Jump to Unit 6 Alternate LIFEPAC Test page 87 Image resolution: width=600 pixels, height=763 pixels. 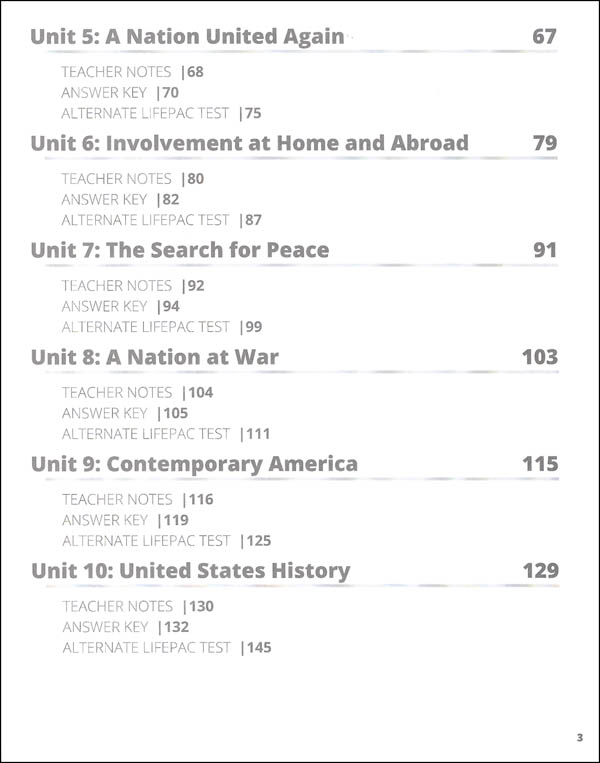(x=162, y=220)
